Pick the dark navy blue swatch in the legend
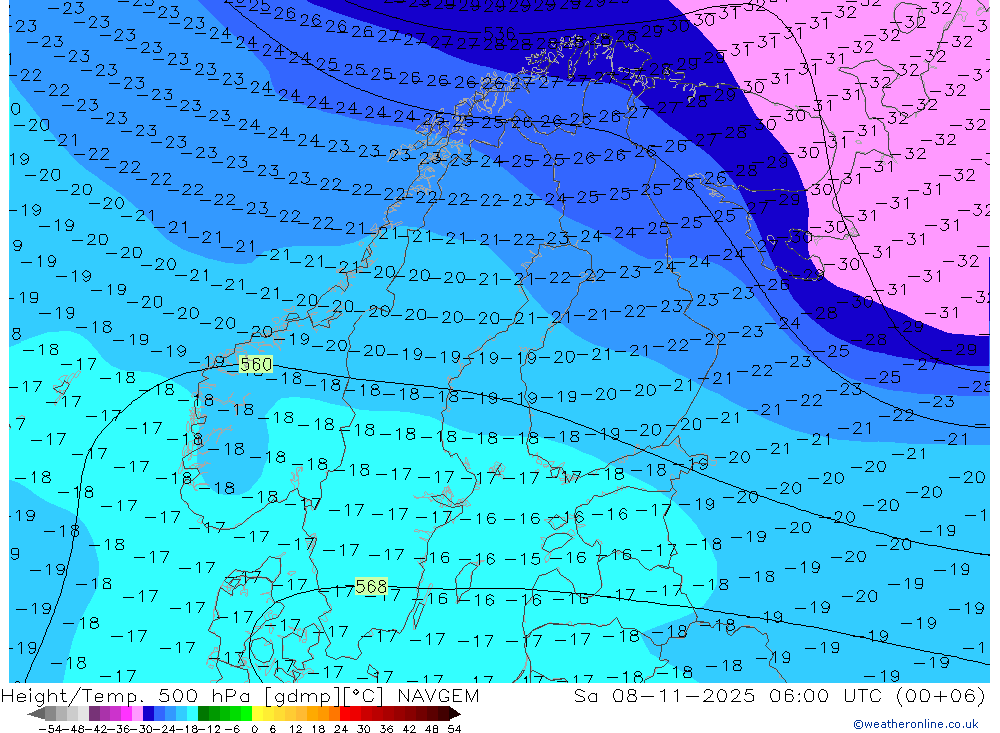The height and width of the screenshot is (733, 1000). (148, 713)
